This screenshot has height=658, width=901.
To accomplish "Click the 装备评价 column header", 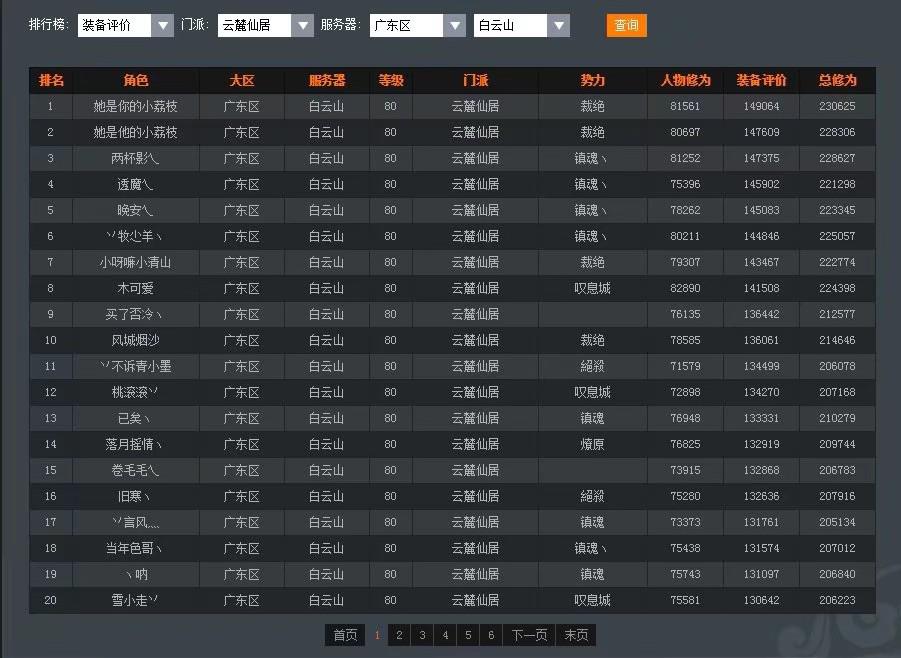I will [x=761, y=80].
